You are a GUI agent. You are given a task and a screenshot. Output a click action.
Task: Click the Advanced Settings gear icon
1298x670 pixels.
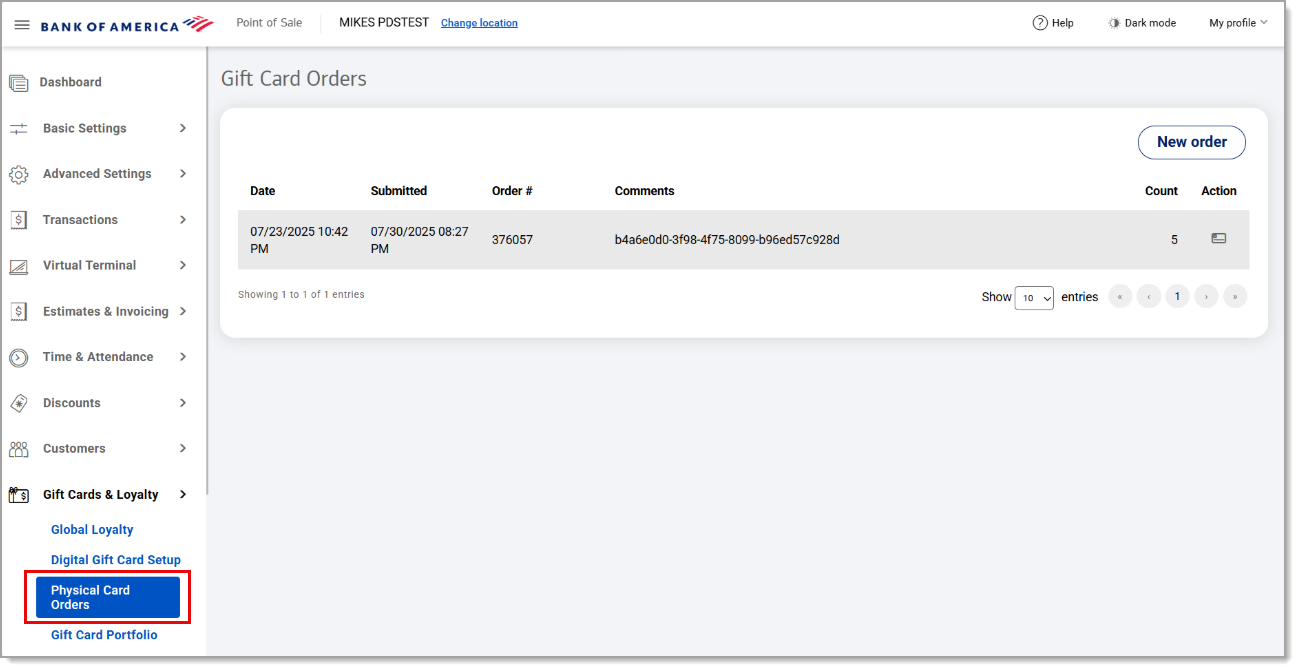pyautogui.click(x=18, y=175)
